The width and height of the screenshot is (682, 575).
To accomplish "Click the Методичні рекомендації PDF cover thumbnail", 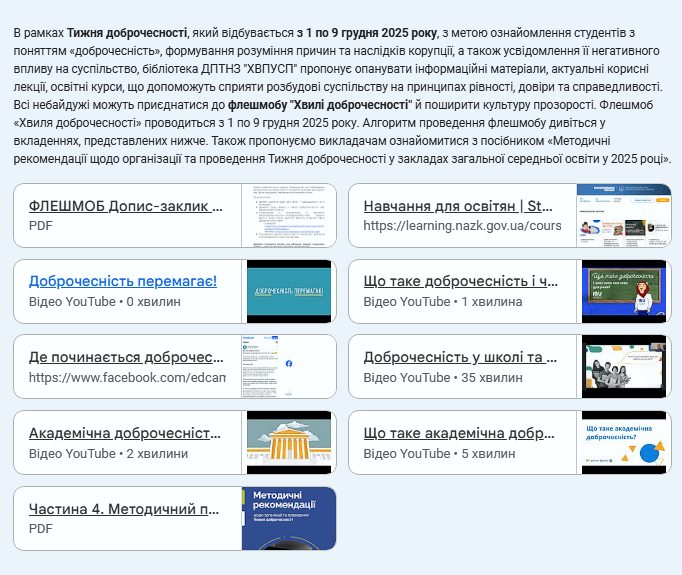I will coord(288,519).
